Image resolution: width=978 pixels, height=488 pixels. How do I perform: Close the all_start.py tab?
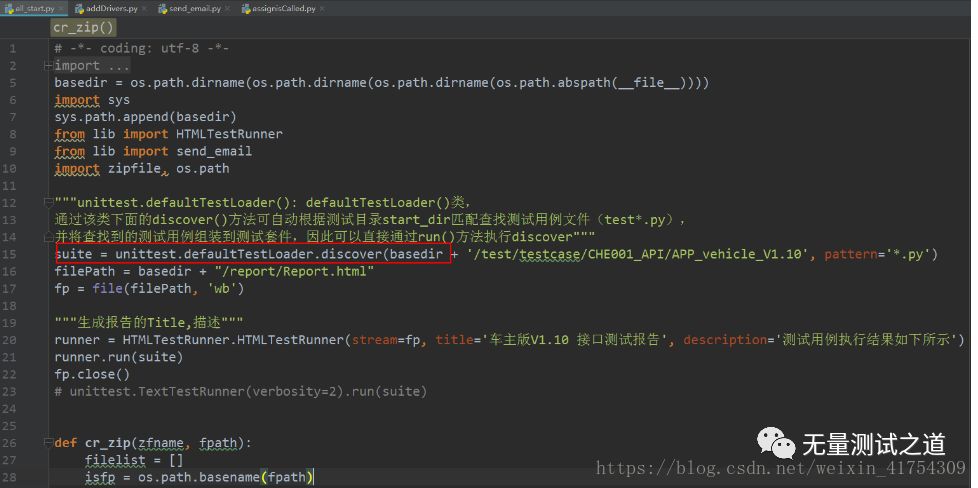(x=61, y=9)
